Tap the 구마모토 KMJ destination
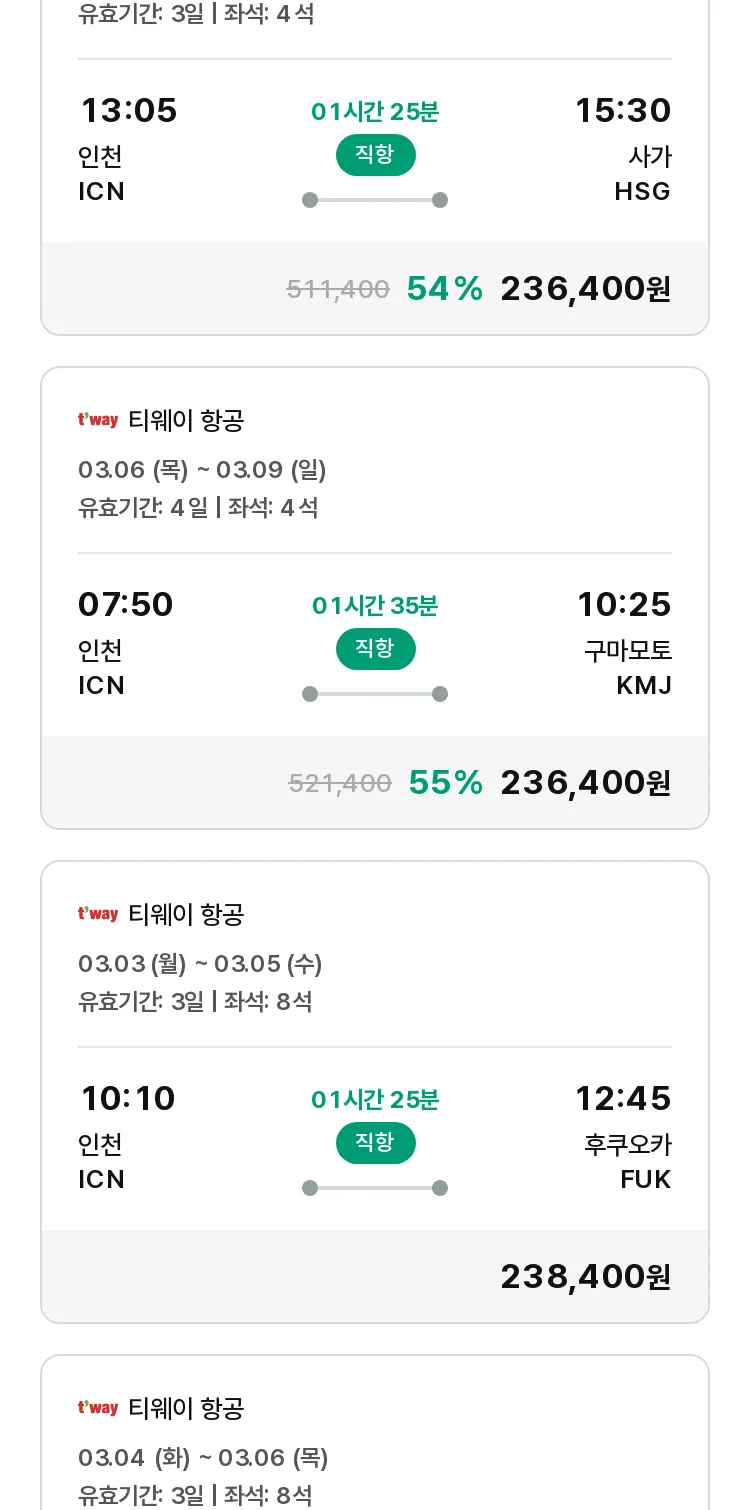This screenshot has width=750, height=1510. [628, 668]
